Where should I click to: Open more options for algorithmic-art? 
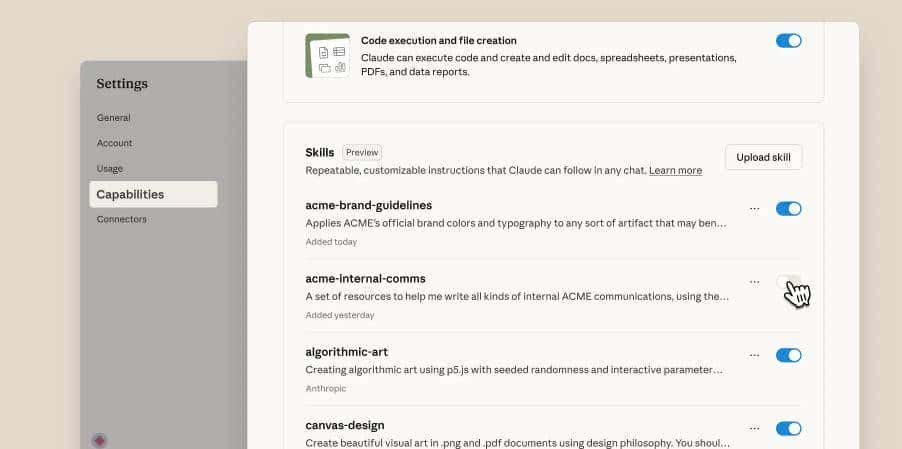click(754, 355)
